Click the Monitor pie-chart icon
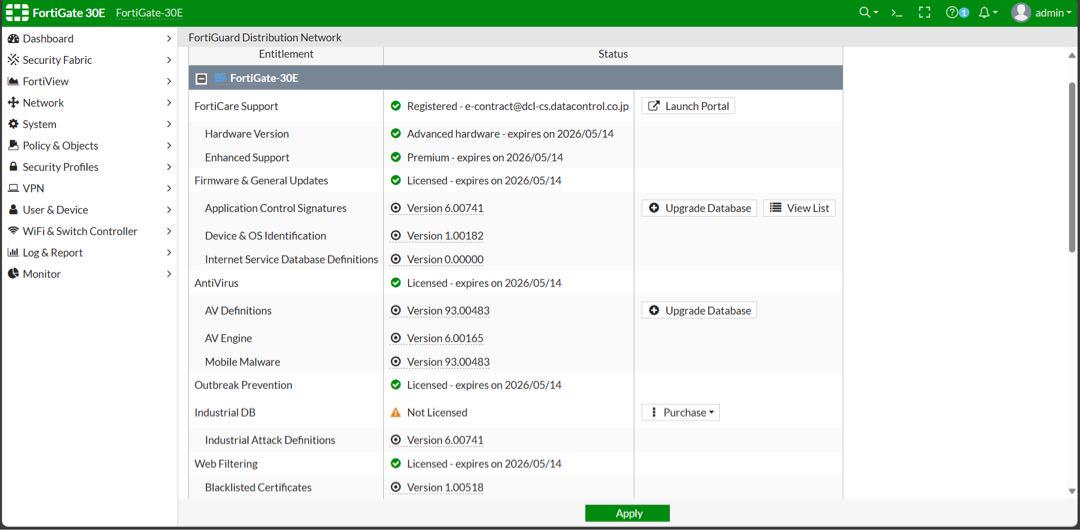This screenshot has height=530, width=1080. pyautogui.click(x=13, y=274)
